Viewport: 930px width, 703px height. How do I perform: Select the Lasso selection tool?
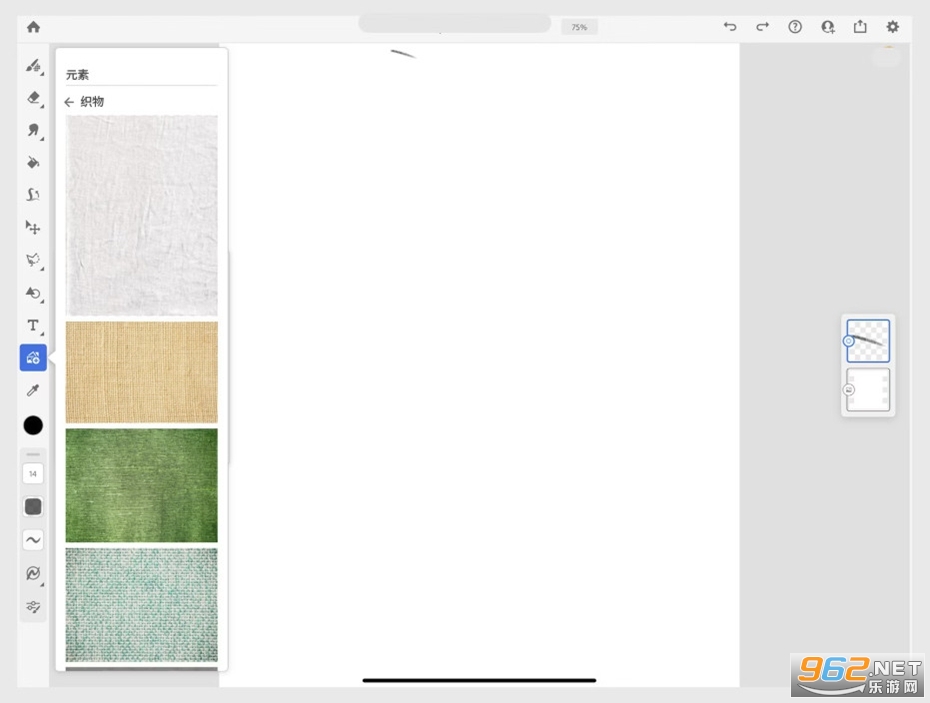pos(33,260)
